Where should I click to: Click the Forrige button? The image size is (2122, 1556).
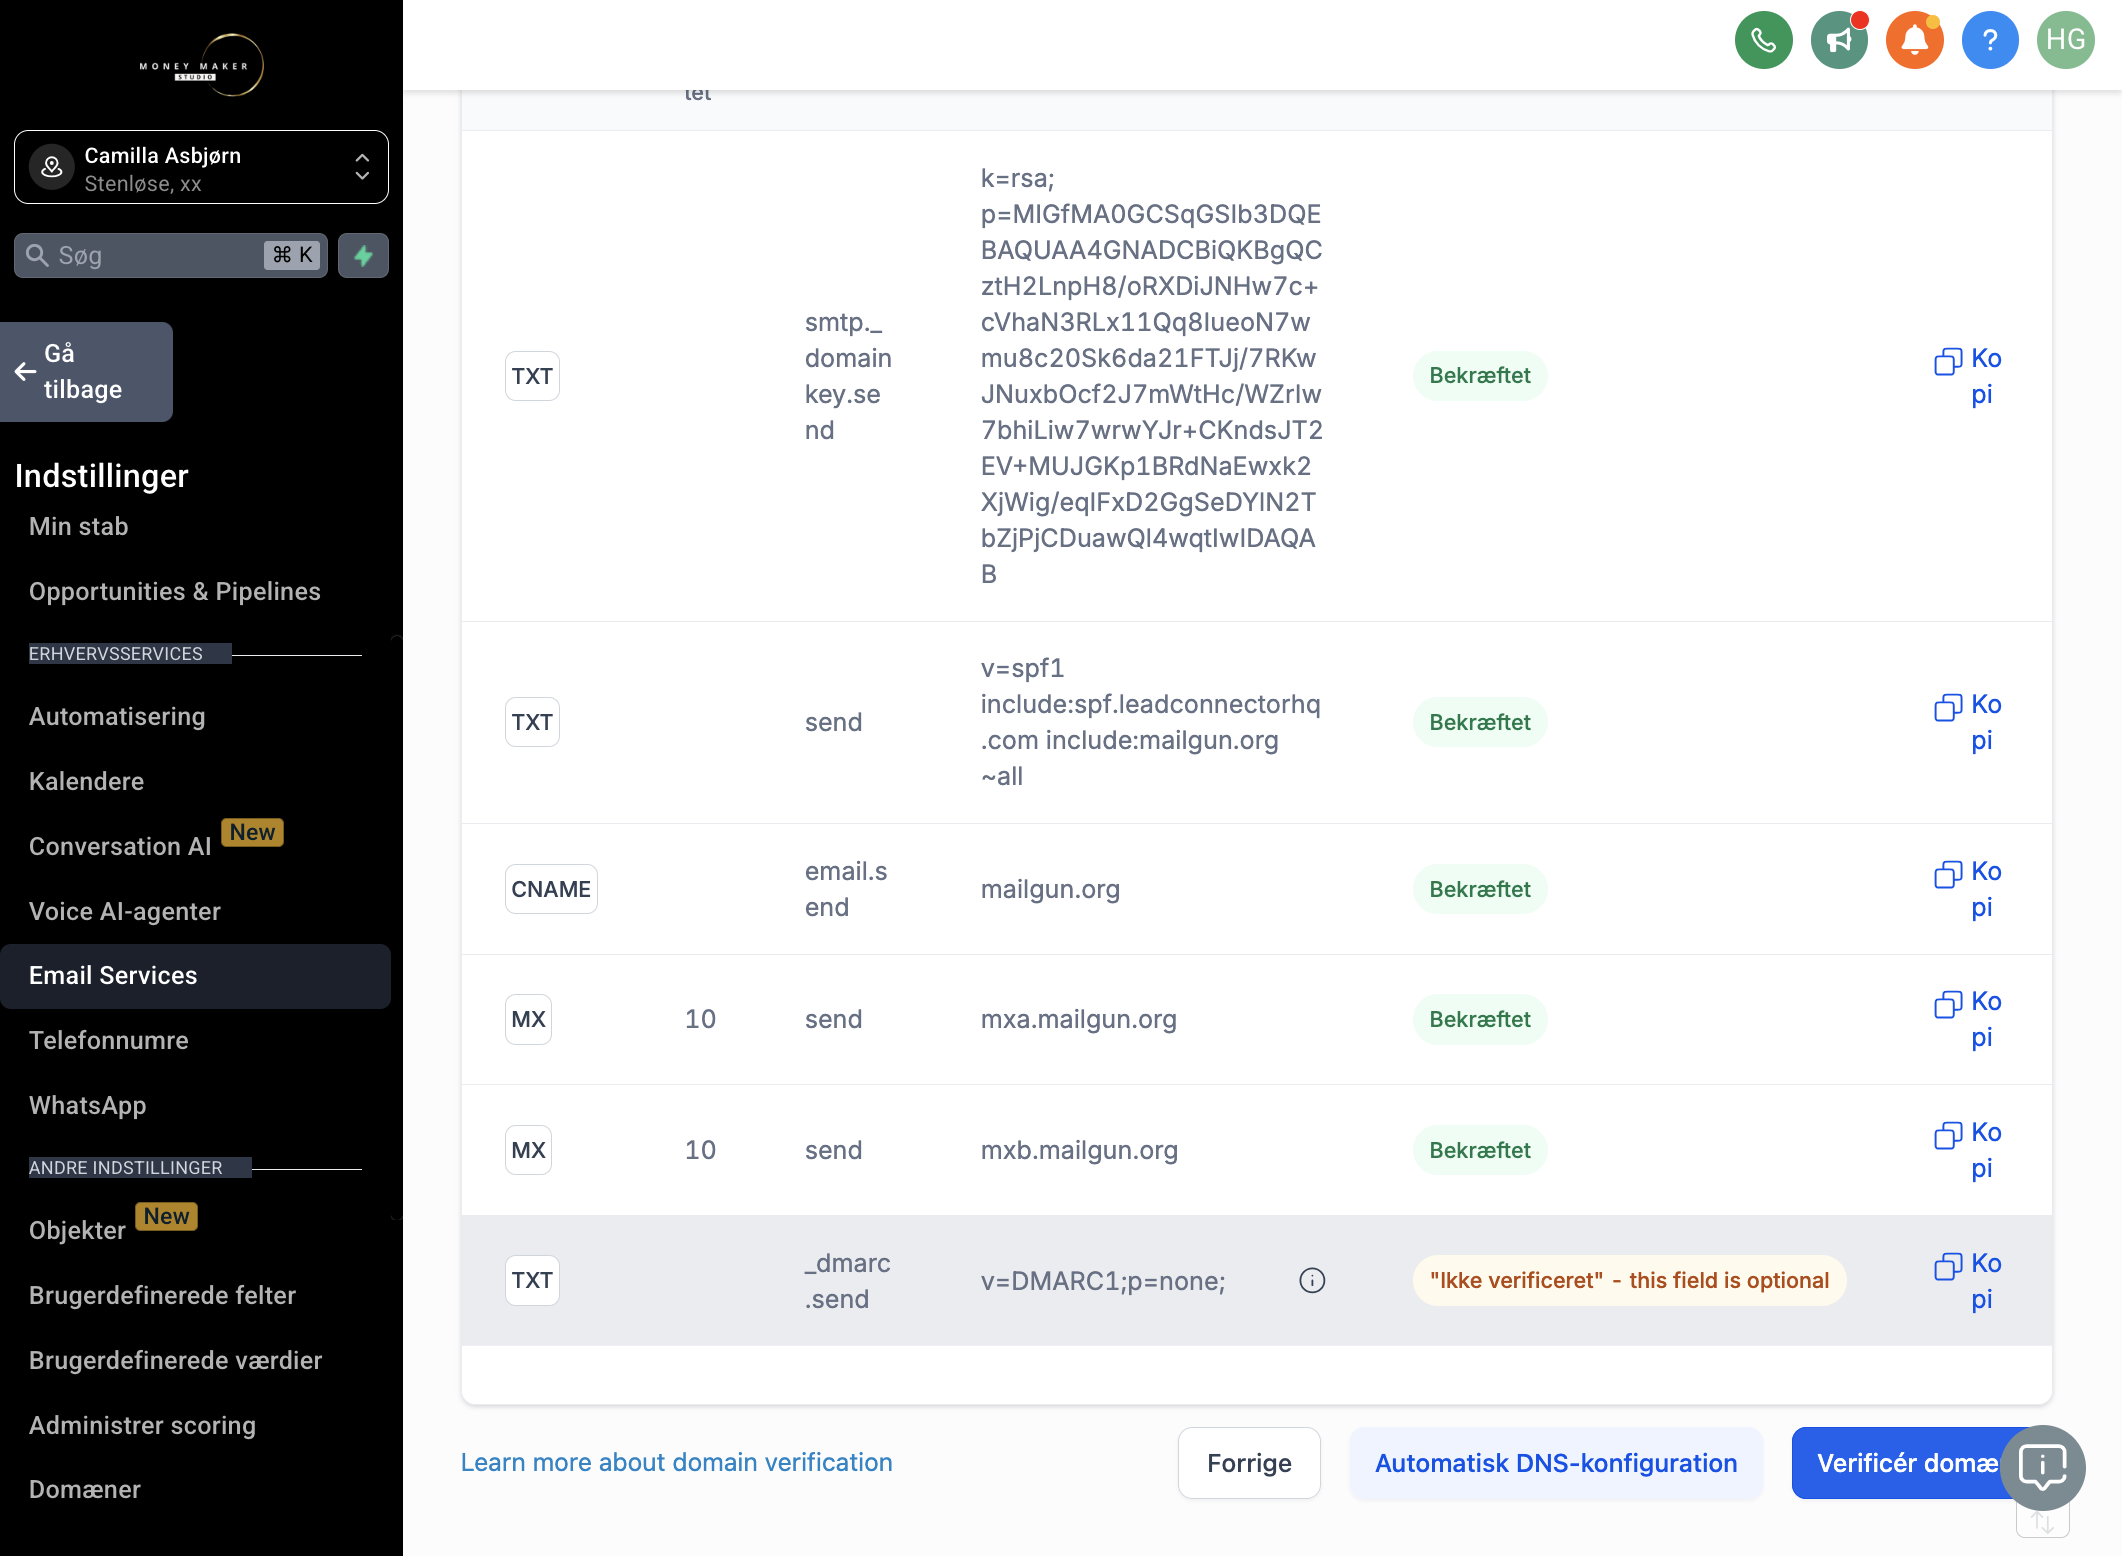click(1249, 1463)
